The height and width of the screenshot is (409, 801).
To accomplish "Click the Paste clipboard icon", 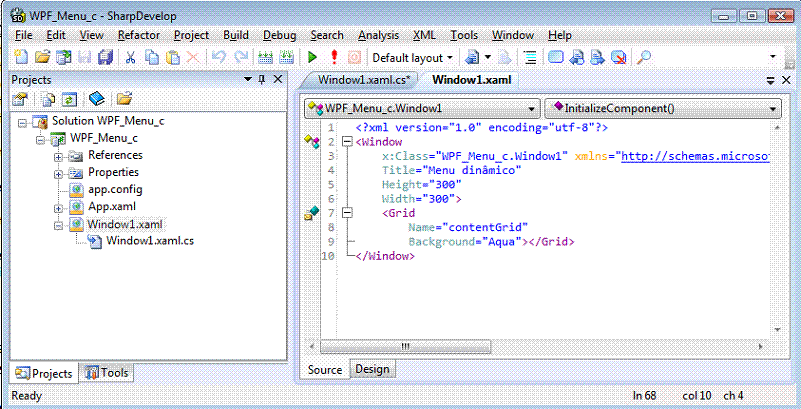I will click(x=173, y=57).
